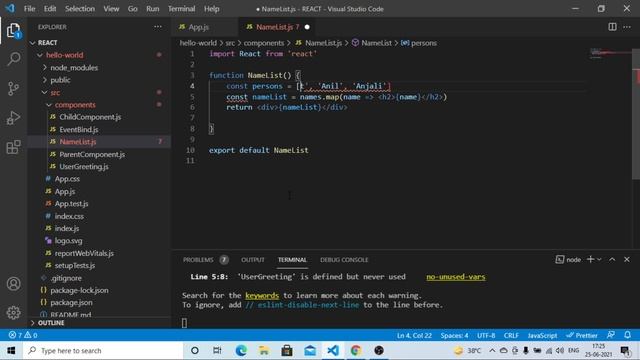Click the Spaces: 4 indentation setting
This screenshot has width=640, height=360.
click(x=454, y=335)
